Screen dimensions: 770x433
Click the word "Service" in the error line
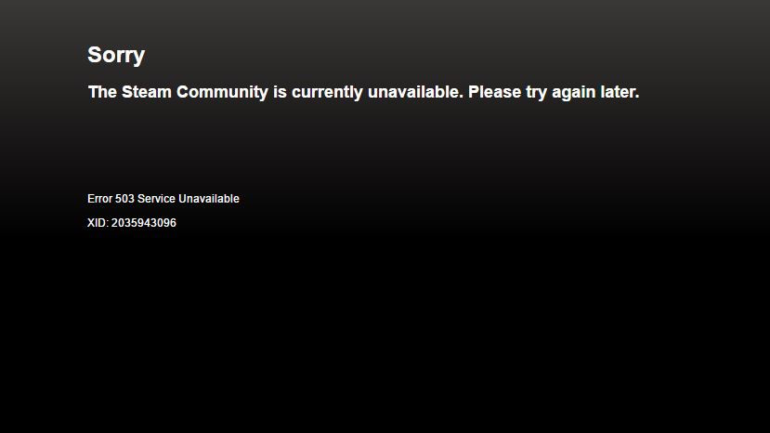tap(156, 199)
